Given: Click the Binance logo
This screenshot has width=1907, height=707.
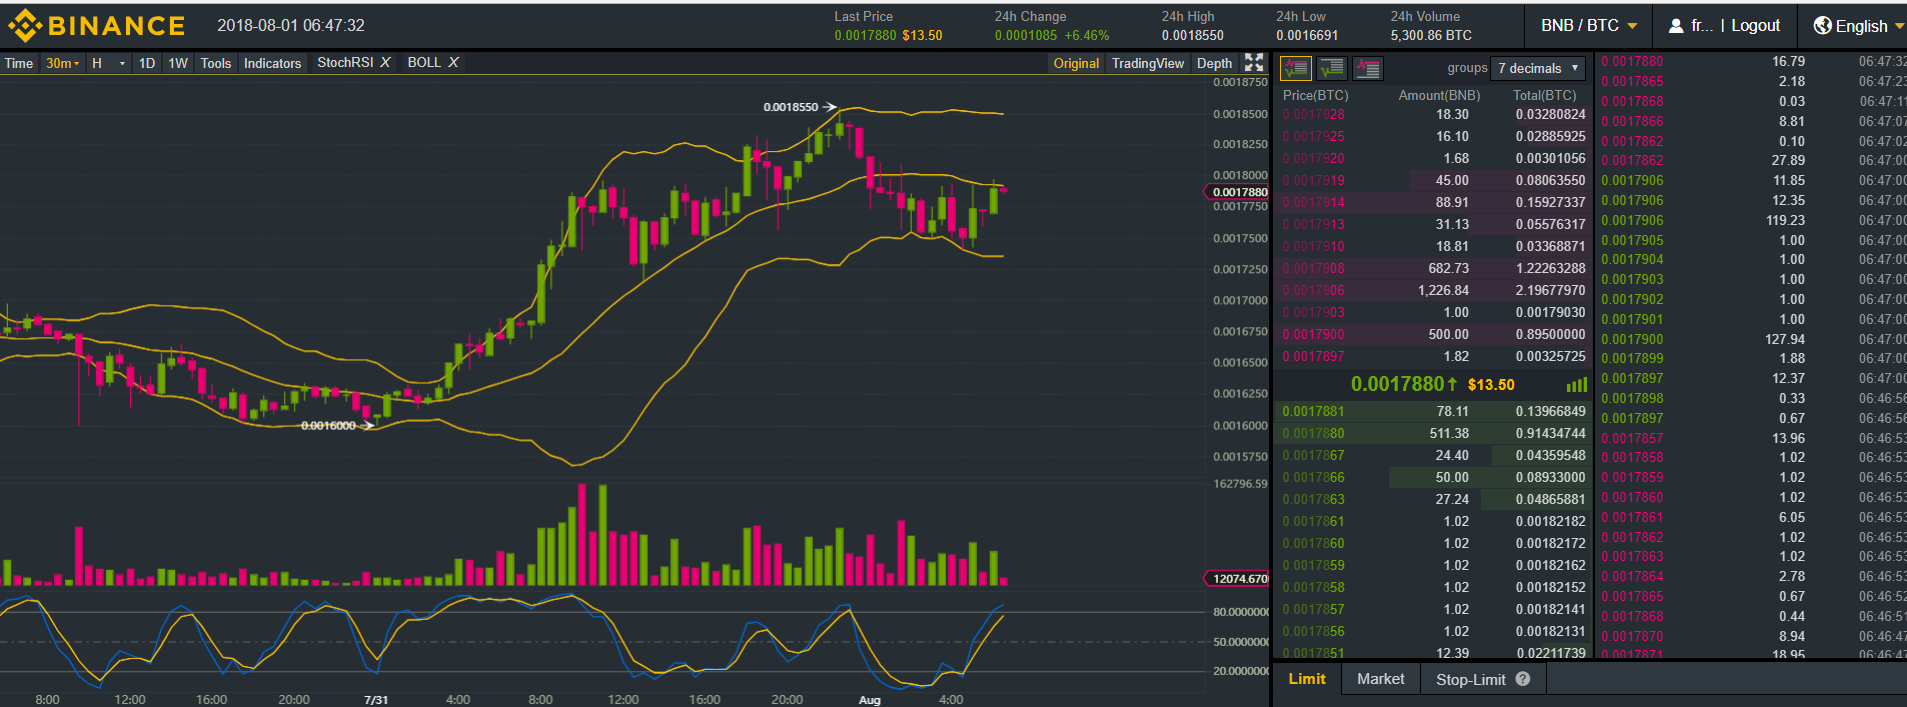Looking at the screenshot, I should [x=97, y=25].
